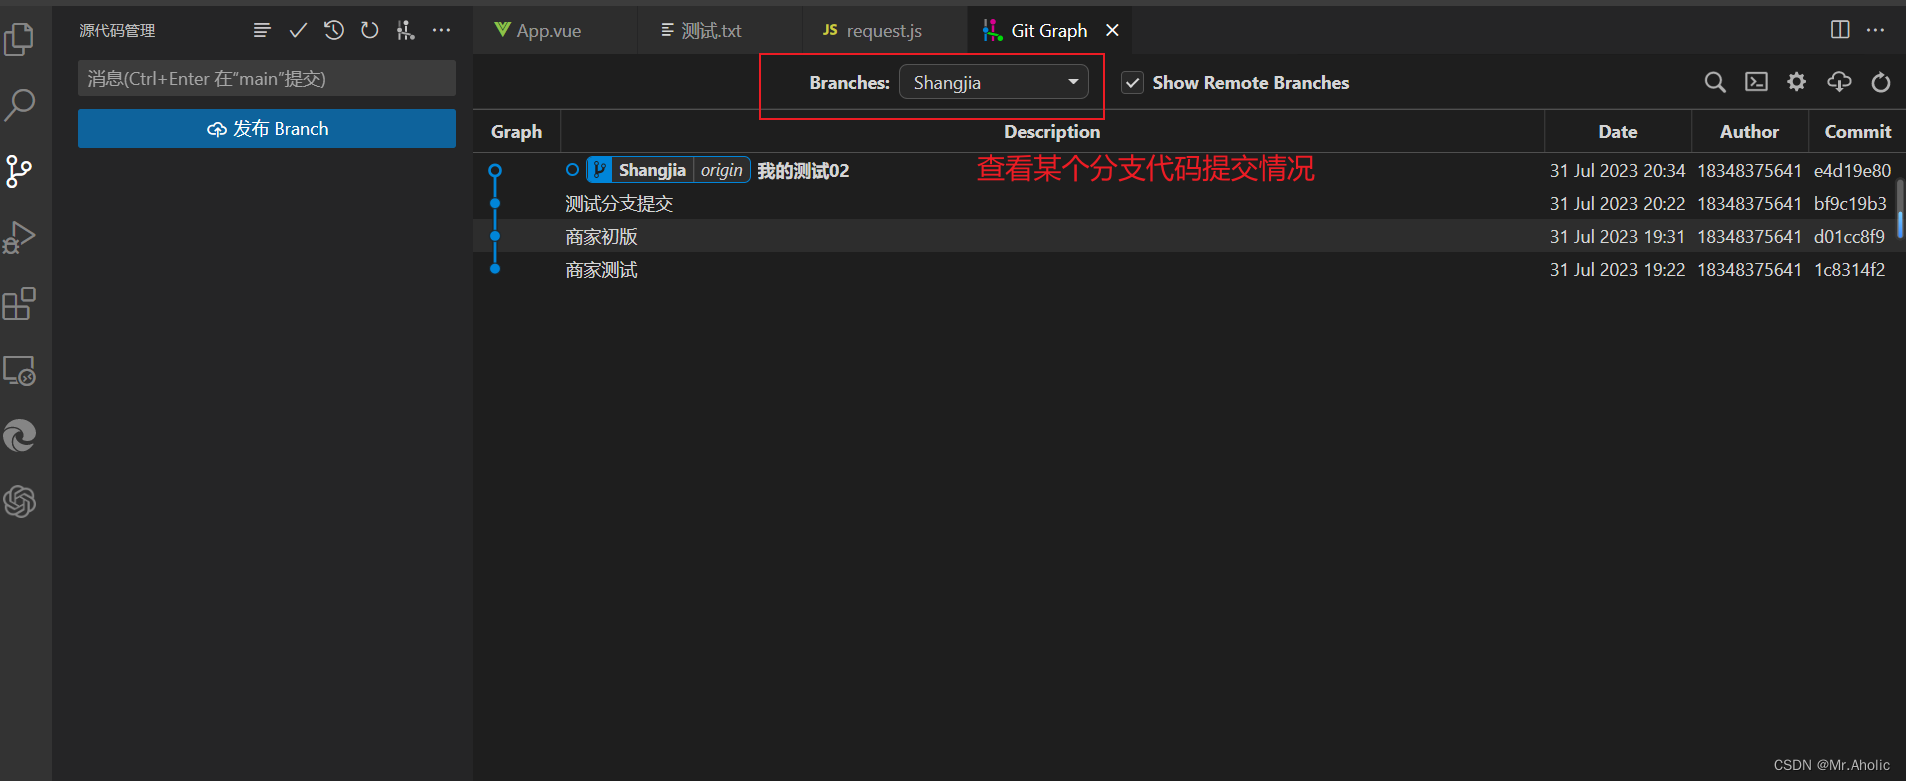Open Git Graph from source control header
Image resolution: width=1906 pixels, height=781 pixels.
(x=405, y=31)
